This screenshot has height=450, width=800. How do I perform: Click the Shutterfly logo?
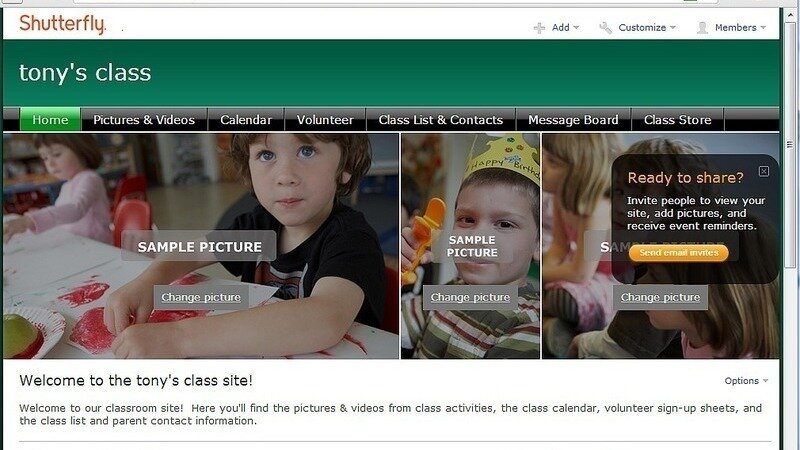(62, 24)
